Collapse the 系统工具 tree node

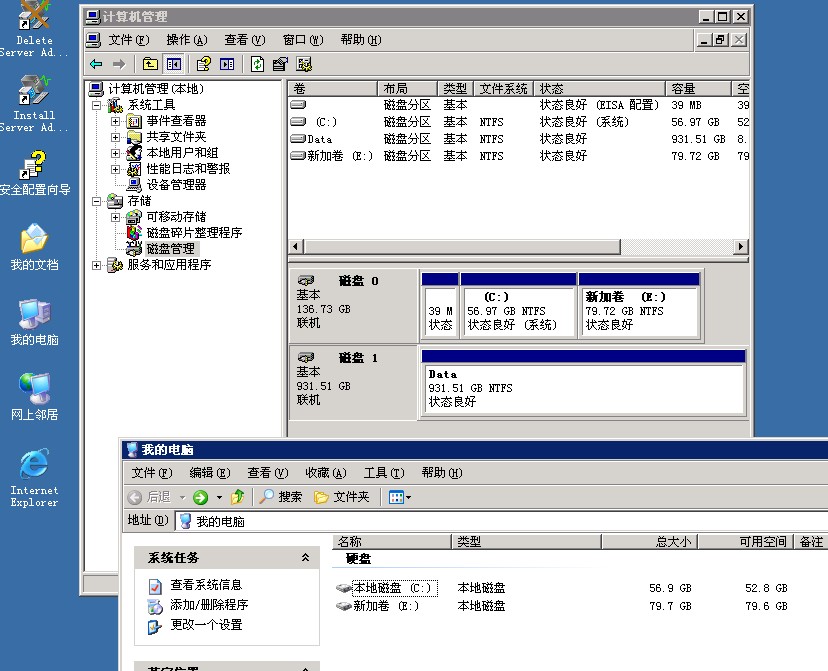97,105
